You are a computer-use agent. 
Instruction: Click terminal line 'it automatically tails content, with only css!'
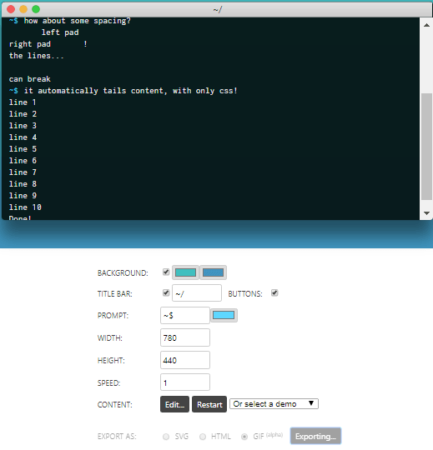130,91
